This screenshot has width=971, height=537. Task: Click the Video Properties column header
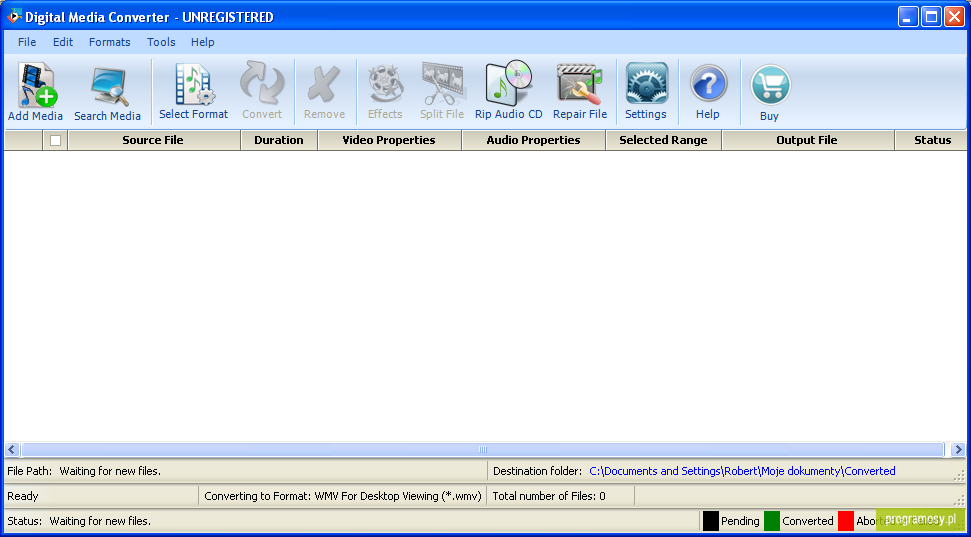390,140
